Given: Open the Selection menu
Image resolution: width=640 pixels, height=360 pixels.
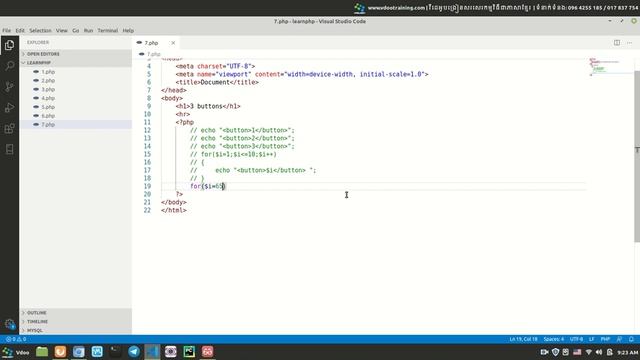Looking at the screenshot, I should pos(40,31).
